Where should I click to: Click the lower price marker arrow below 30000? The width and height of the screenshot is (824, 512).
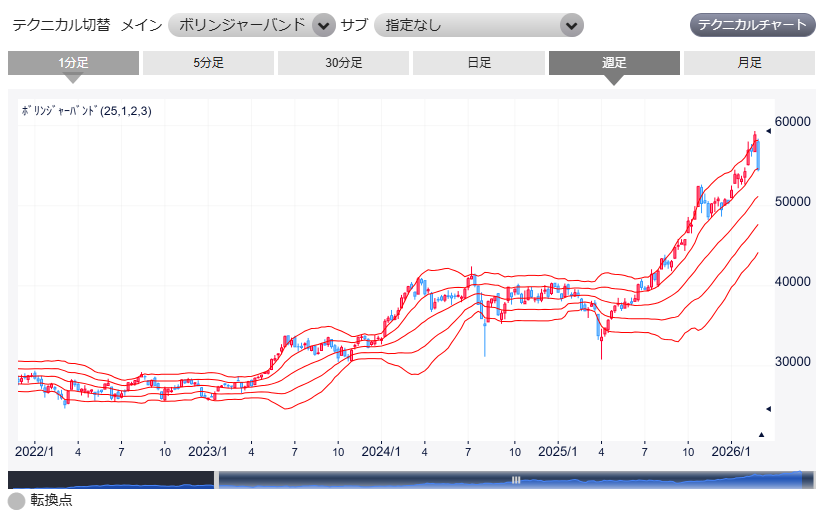tap(768, 408)
